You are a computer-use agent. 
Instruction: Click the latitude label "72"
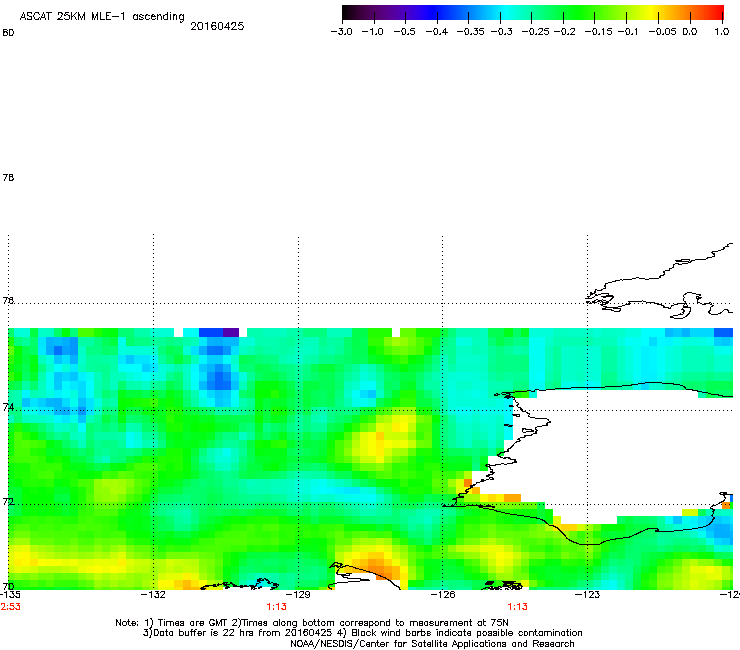[8, 502]
